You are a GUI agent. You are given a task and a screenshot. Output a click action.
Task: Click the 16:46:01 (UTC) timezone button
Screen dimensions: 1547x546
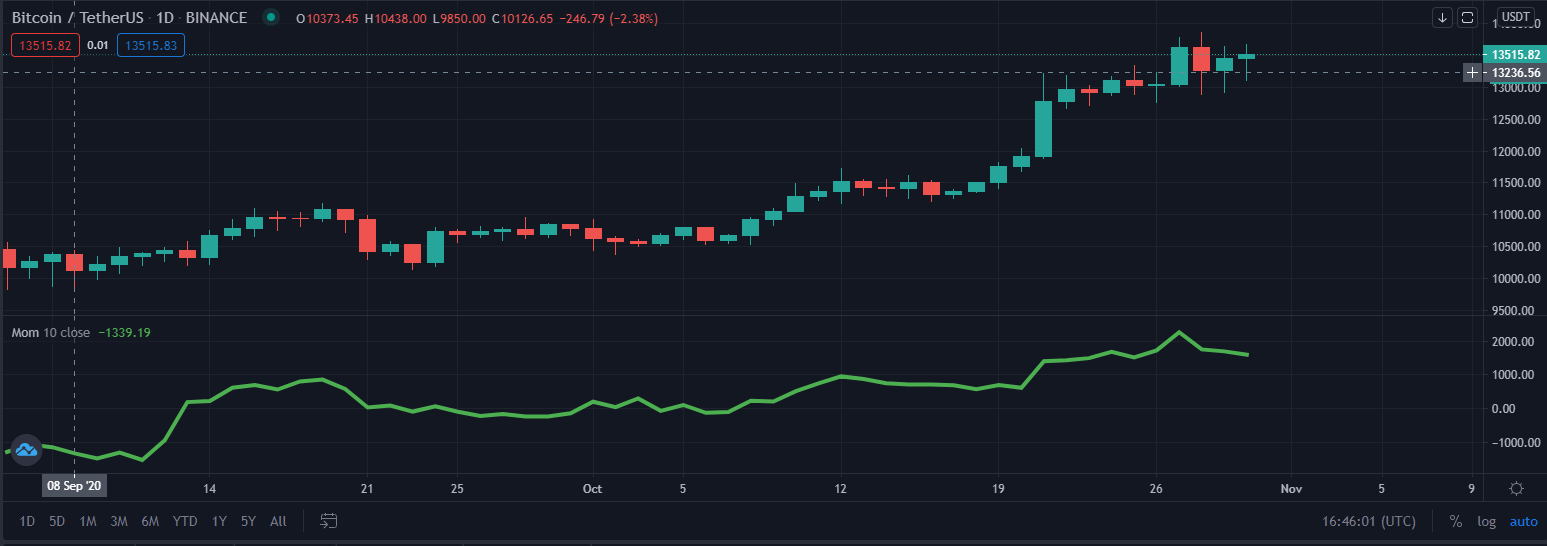(x=1369, y=521)
